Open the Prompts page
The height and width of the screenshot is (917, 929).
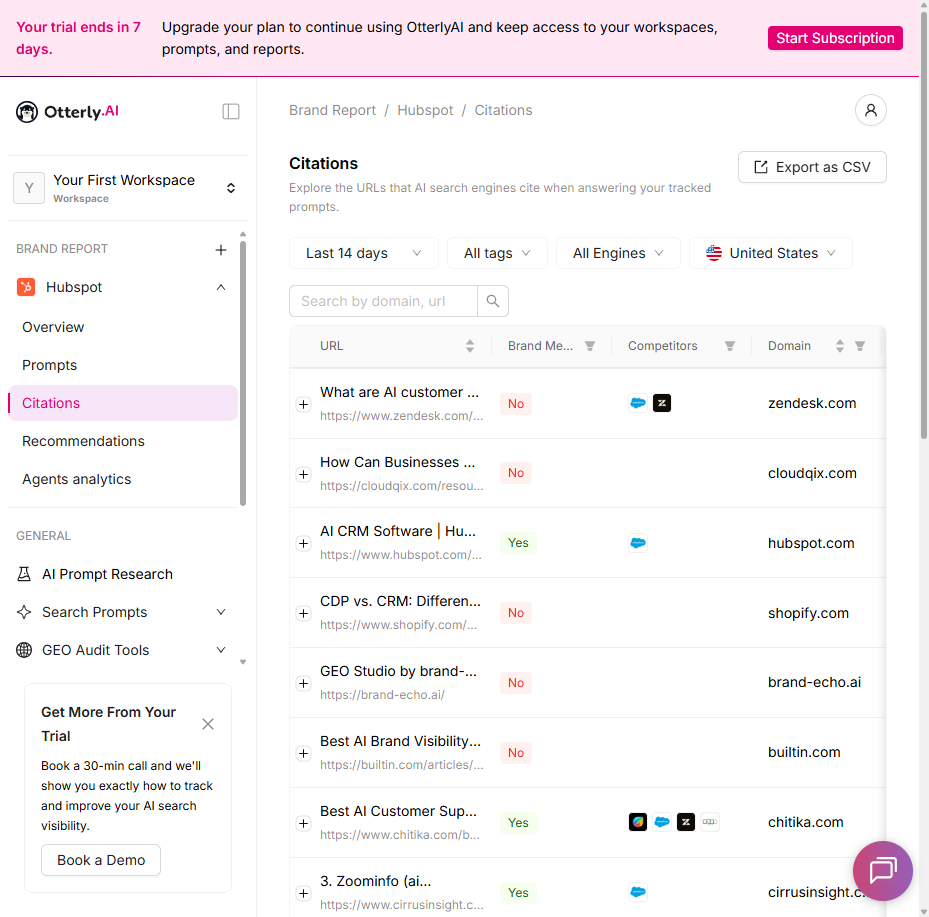(49, 365)
